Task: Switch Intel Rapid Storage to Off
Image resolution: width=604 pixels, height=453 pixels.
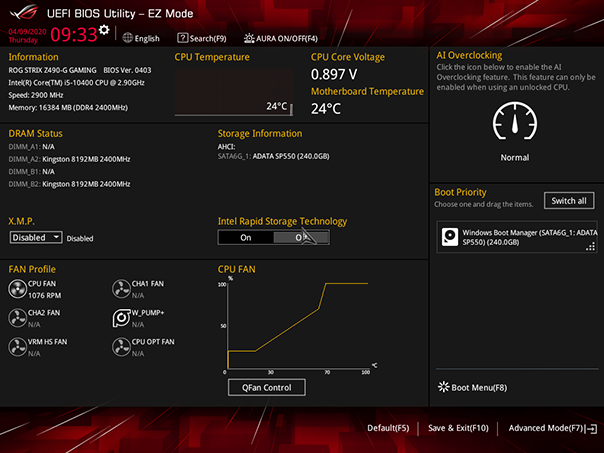Action: coord(301,238)
